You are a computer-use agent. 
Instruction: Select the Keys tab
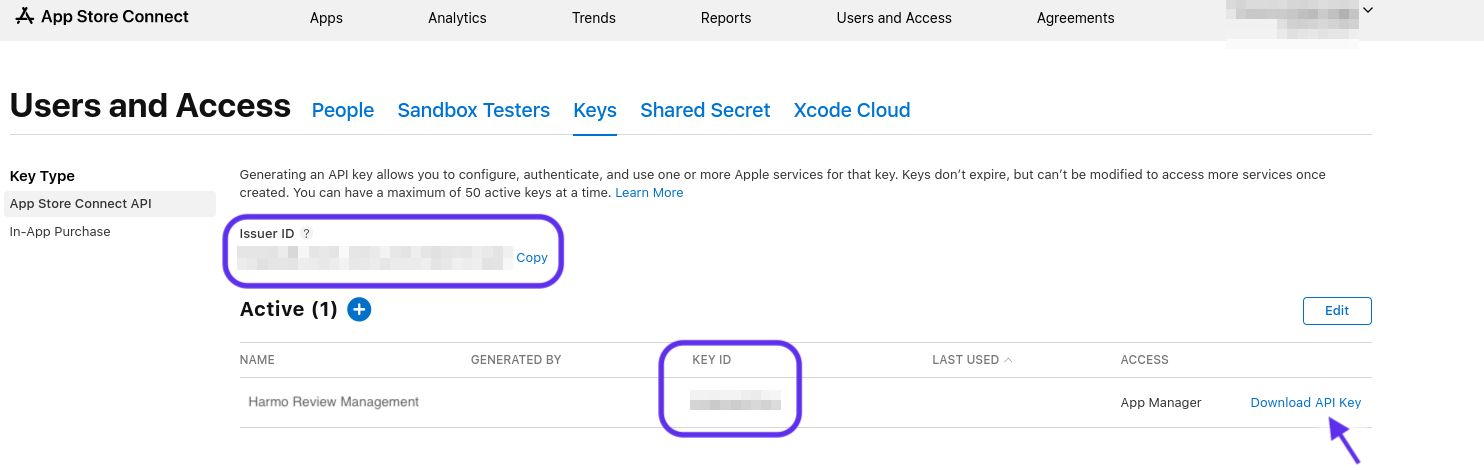pyautogui.click(x=595, y=110)
